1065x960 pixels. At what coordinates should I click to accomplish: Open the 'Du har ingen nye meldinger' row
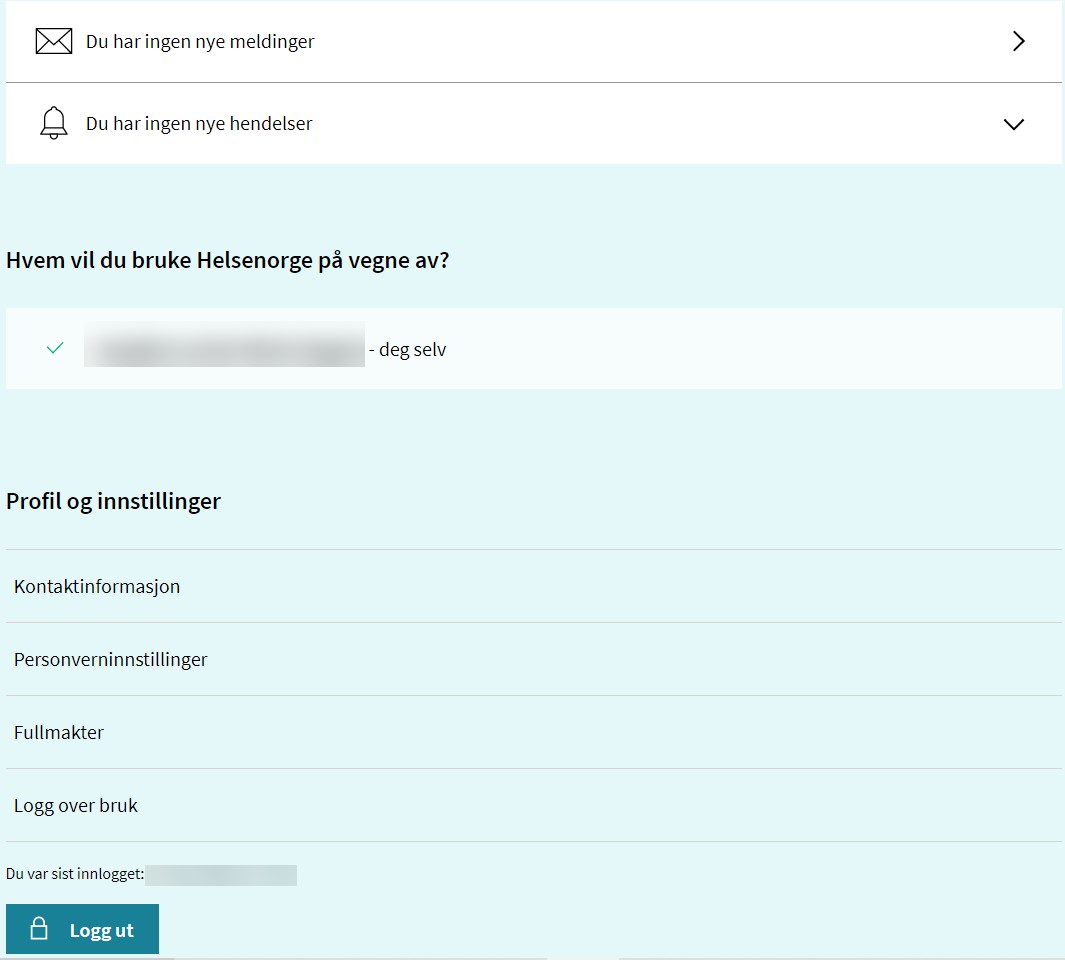tap(200, 42)
